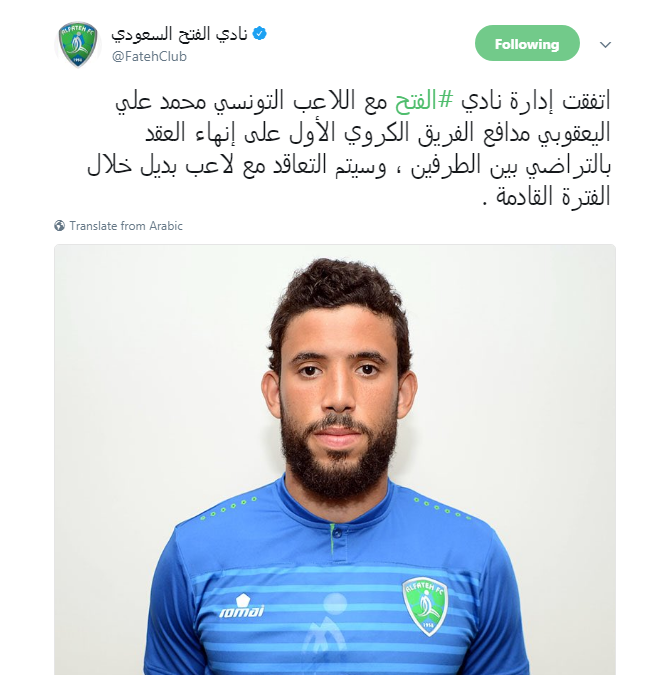
Task: Click the Al Fateh crest on the jersey
Action: point(425,606)
